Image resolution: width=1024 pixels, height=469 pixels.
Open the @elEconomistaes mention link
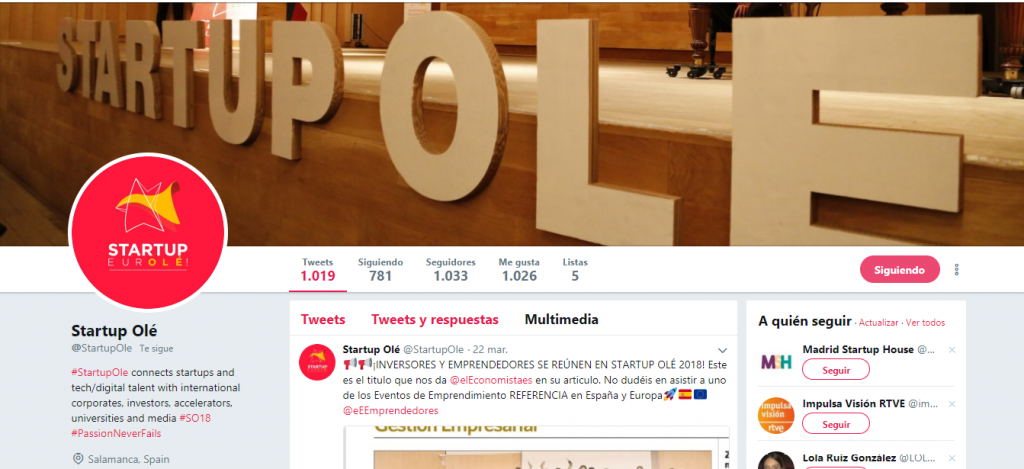tap(492, 380)
